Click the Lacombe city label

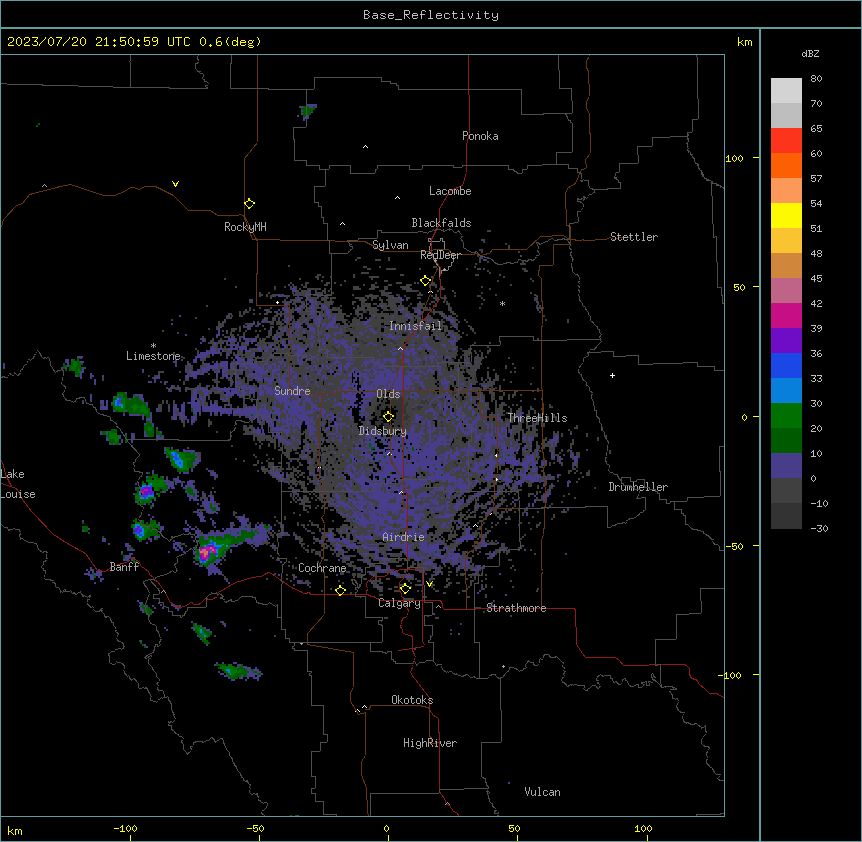[450, 191]
